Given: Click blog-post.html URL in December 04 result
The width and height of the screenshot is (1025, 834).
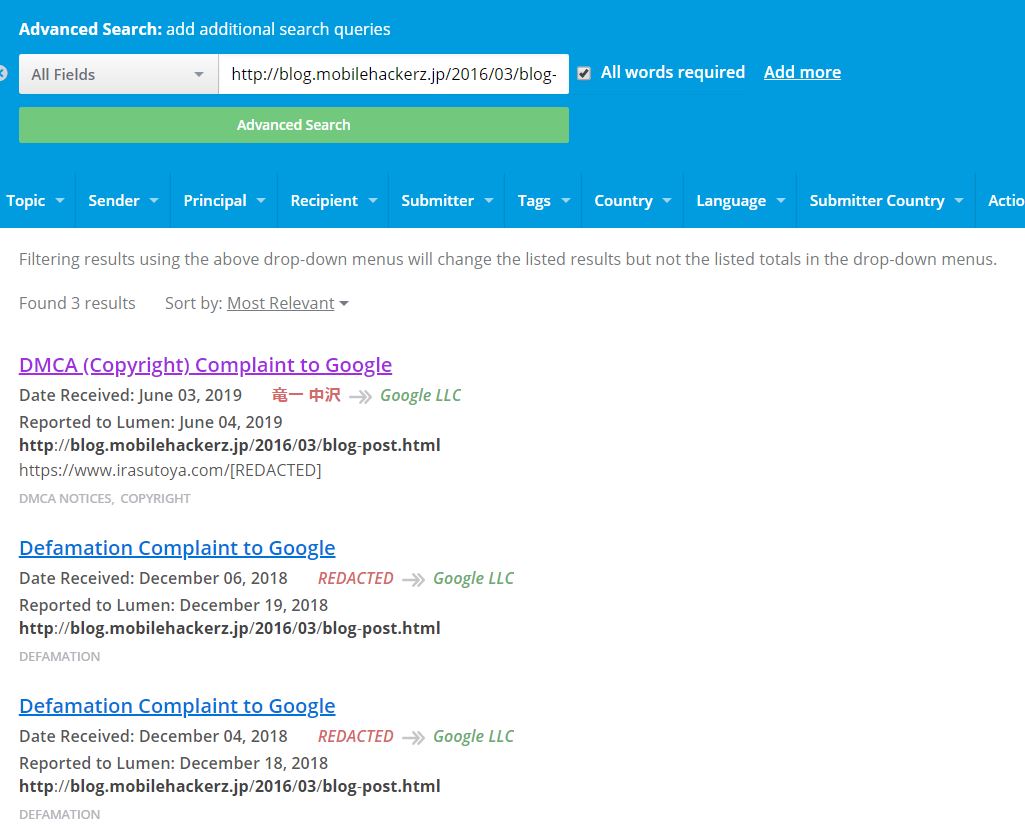Looking at the screenshot, I should pos(229,786).
